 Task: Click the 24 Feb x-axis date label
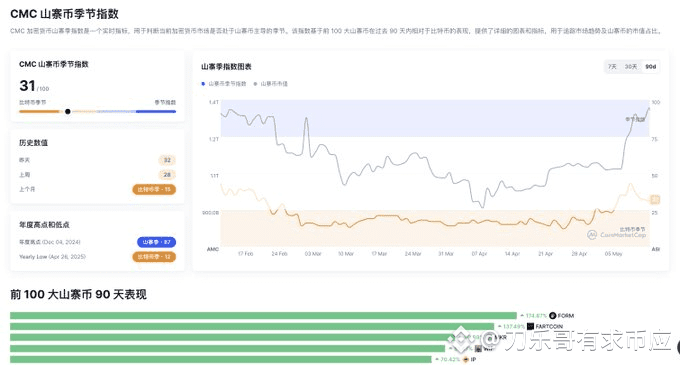point(279,254)
